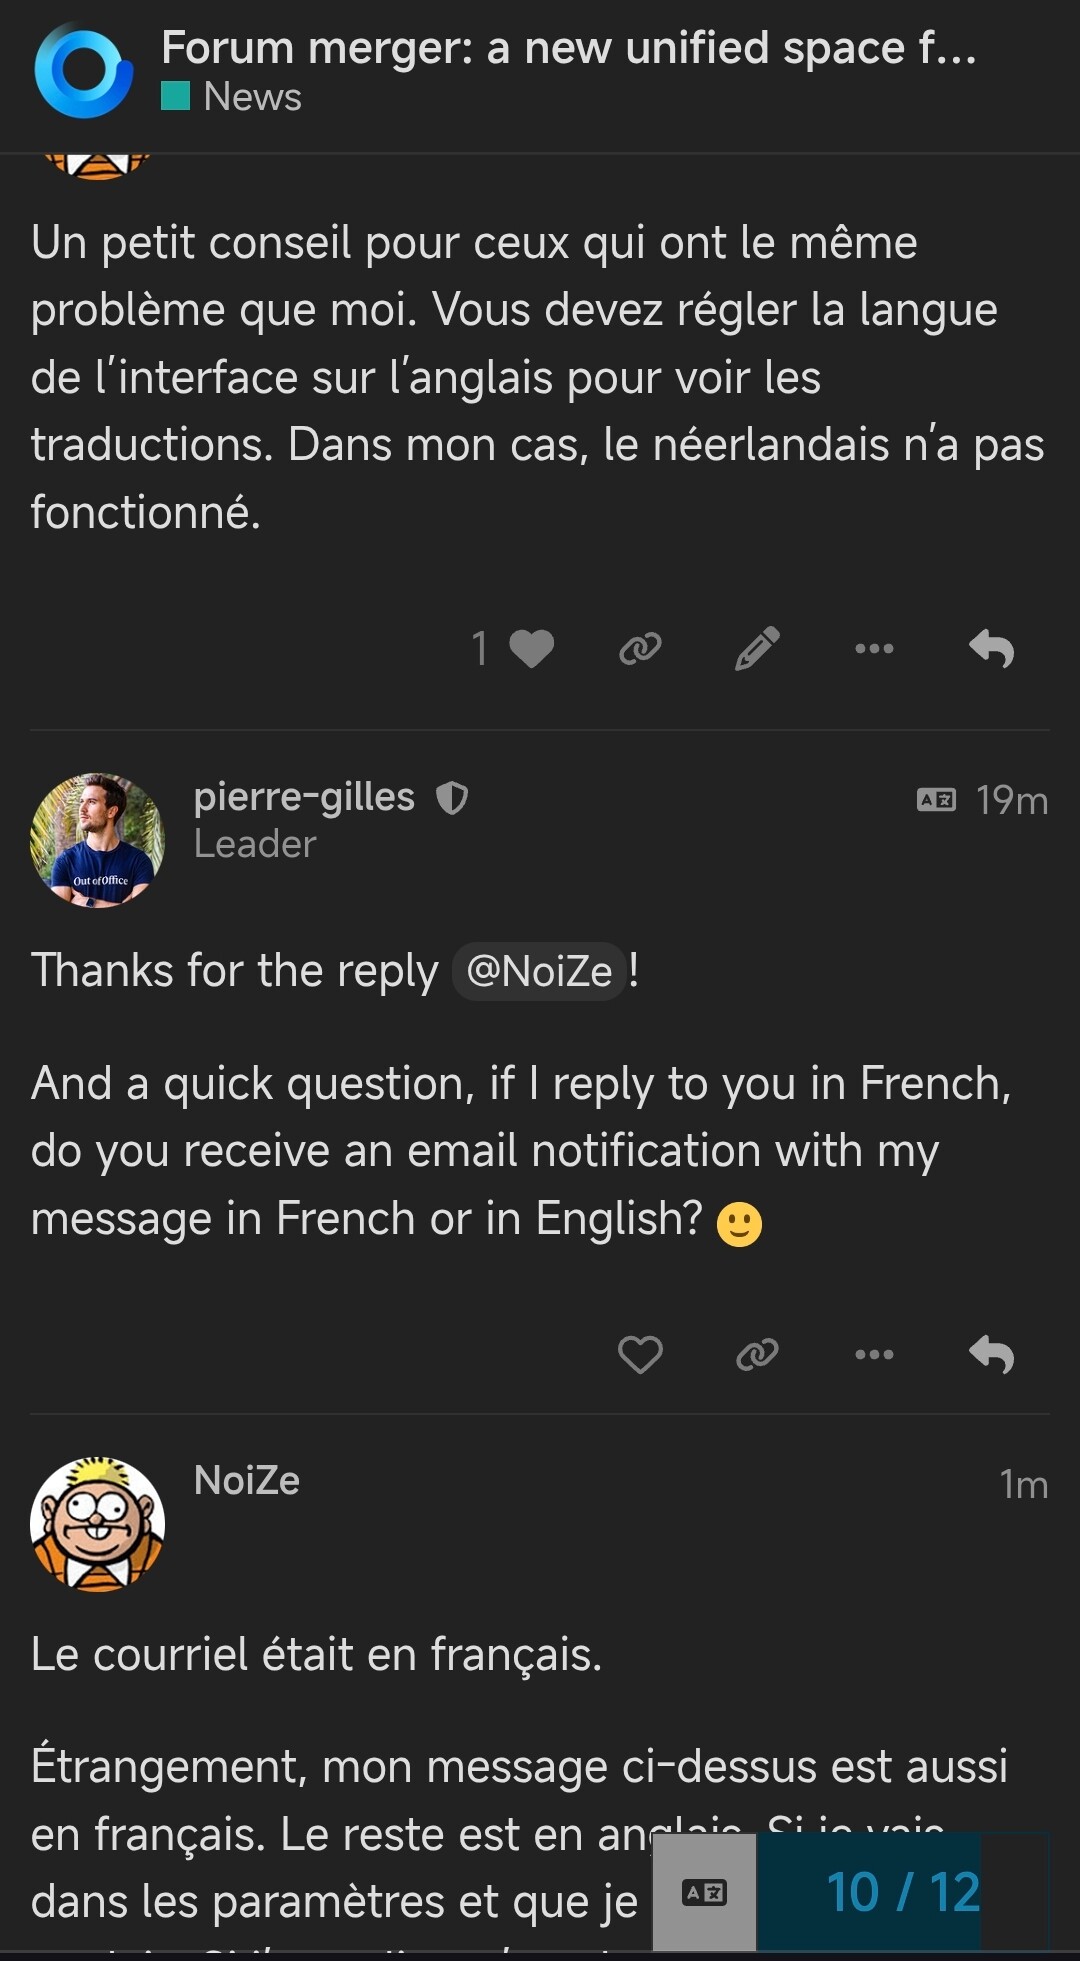Open the forum merger topic title

568,47
